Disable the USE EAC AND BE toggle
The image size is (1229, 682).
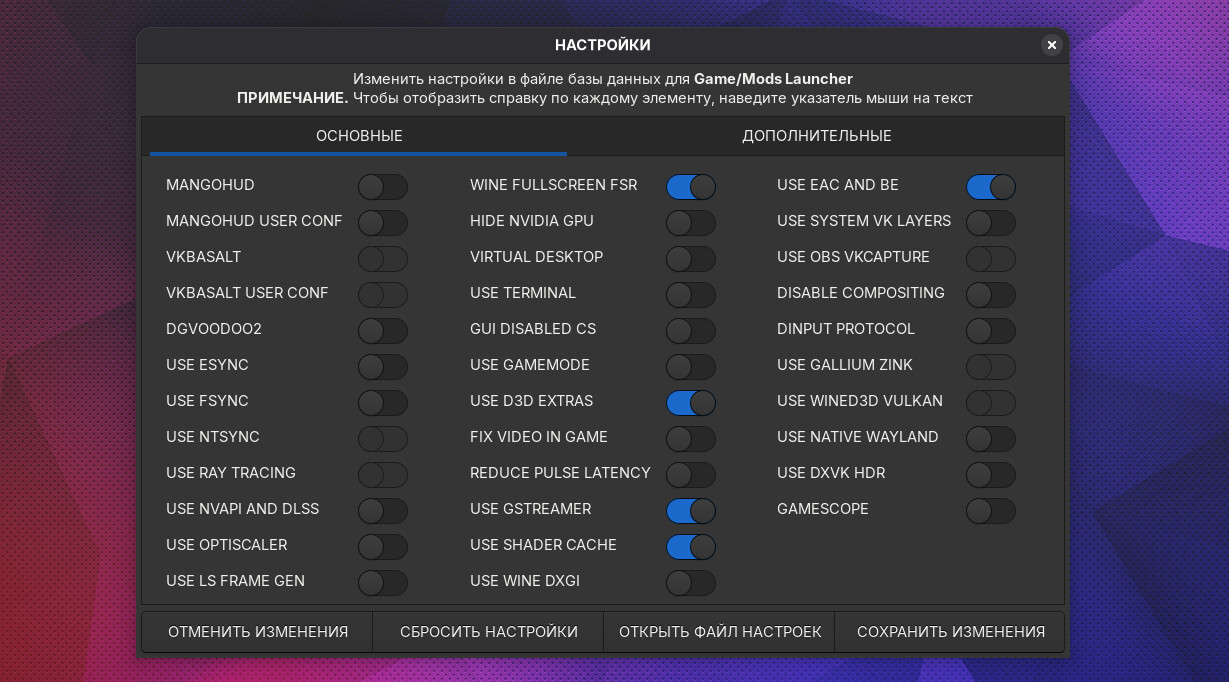click(990, 186)
